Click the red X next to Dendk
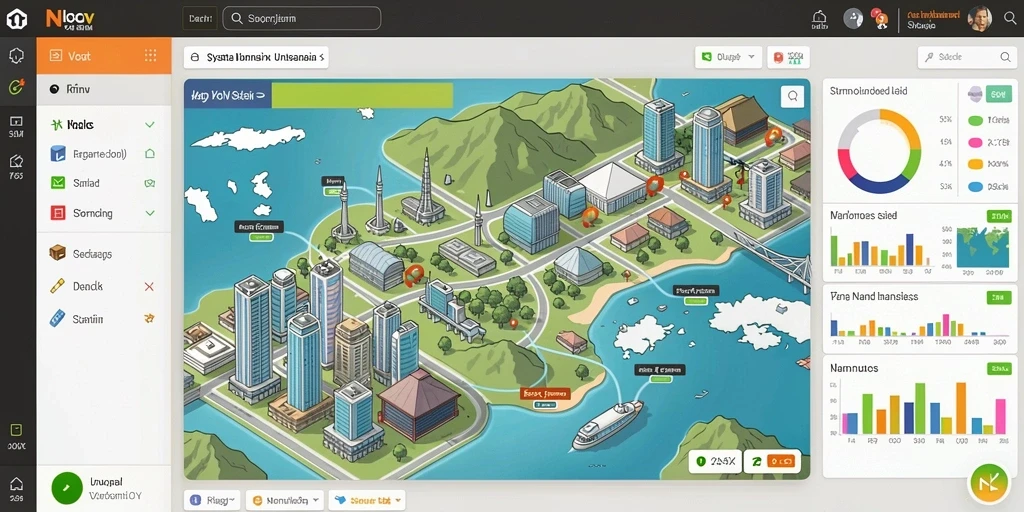The height and width of the screenshot is (512, 1024). coord(149,286)
